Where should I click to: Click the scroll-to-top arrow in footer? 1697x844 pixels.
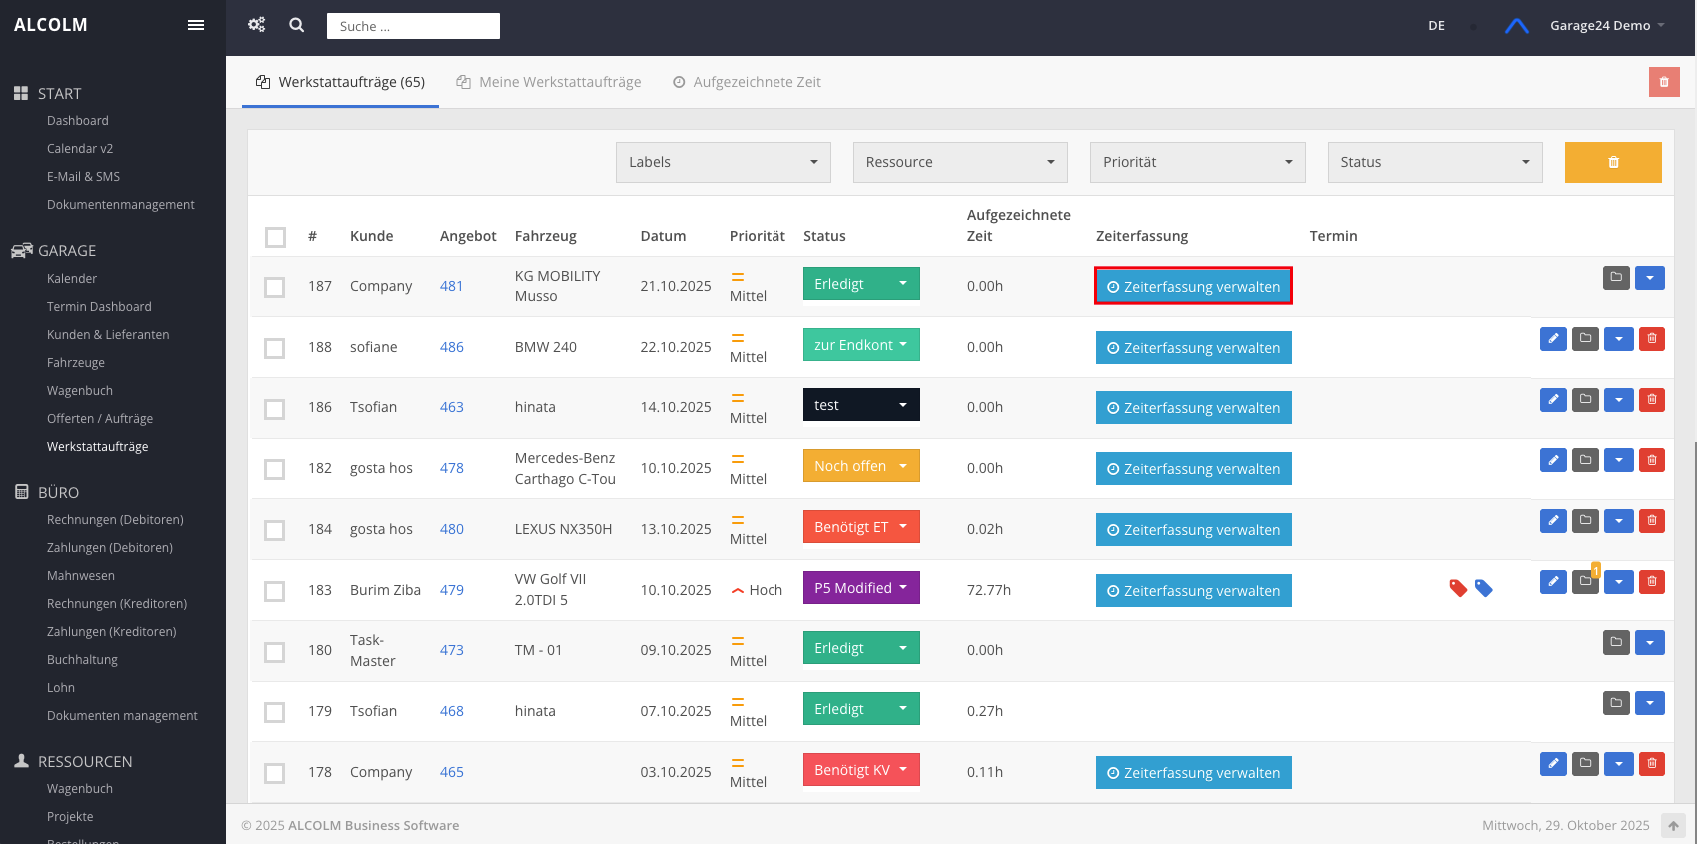click(1673, 826)
